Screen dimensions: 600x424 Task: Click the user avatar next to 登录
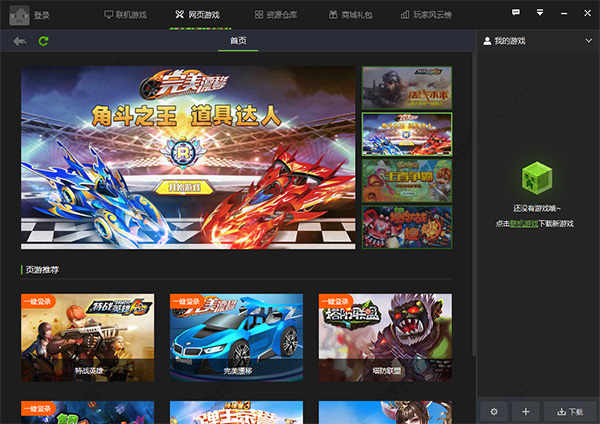19,15
